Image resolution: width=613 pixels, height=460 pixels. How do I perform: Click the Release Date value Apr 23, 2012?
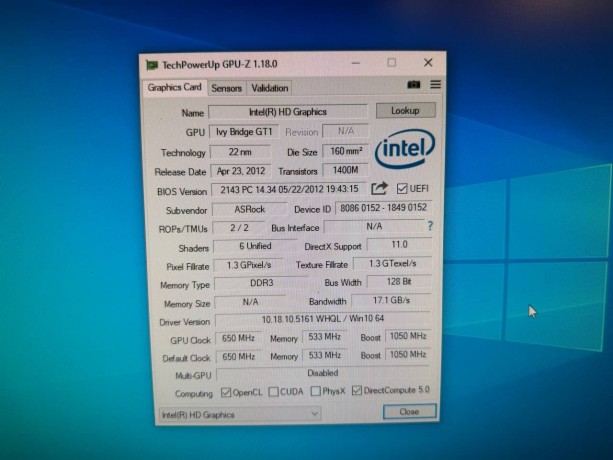241,171
